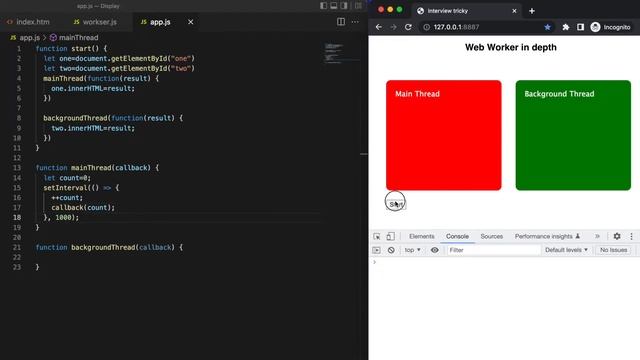Open Chrome side panel icon

pyautogui.click(x=580, y=27)
